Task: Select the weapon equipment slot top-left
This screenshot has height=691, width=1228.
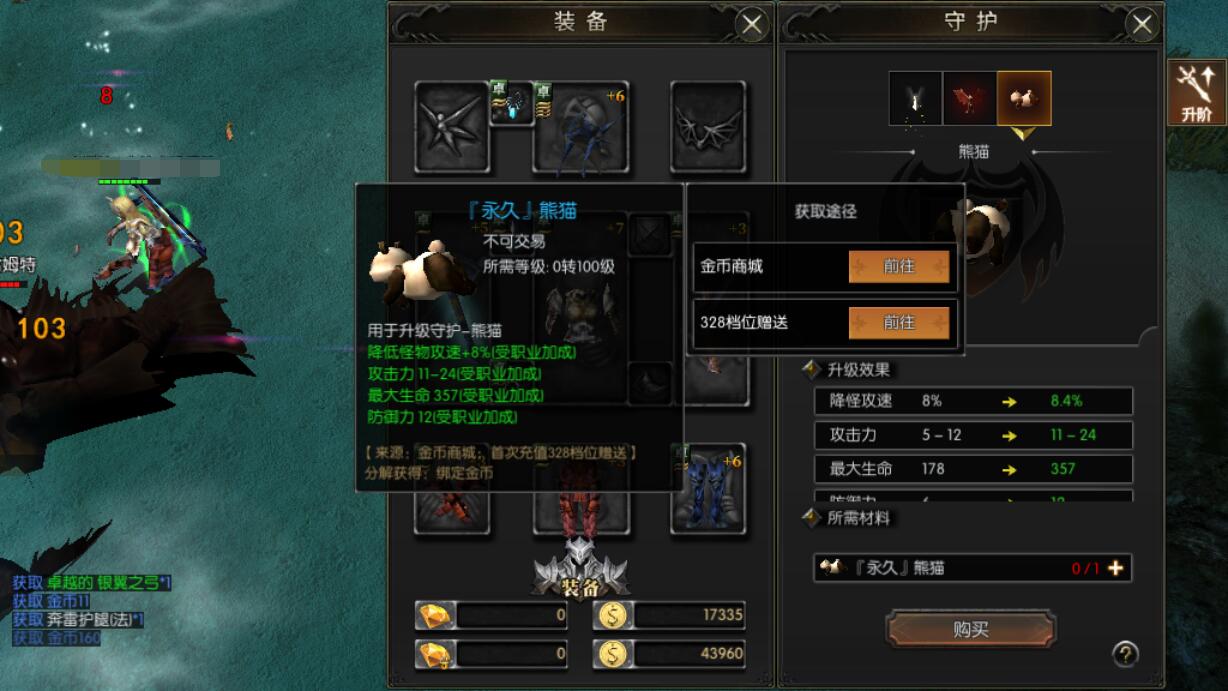Action: (x=452, y=127)
